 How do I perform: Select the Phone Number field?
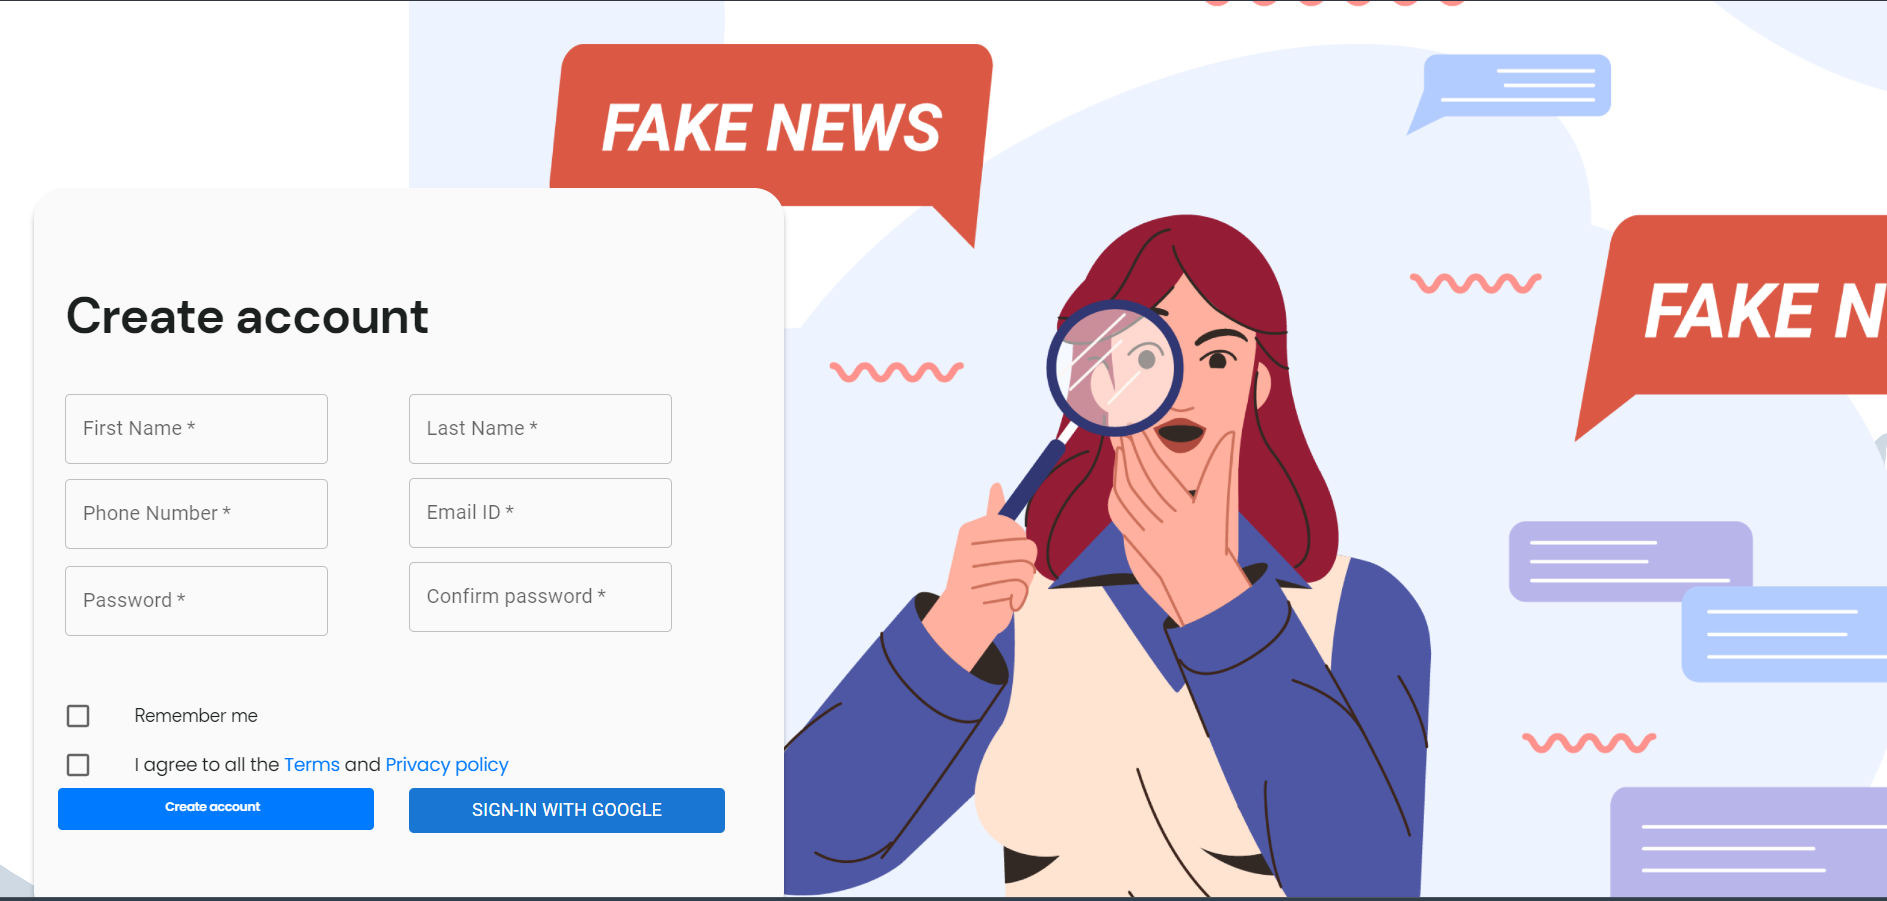coord(196,514)
